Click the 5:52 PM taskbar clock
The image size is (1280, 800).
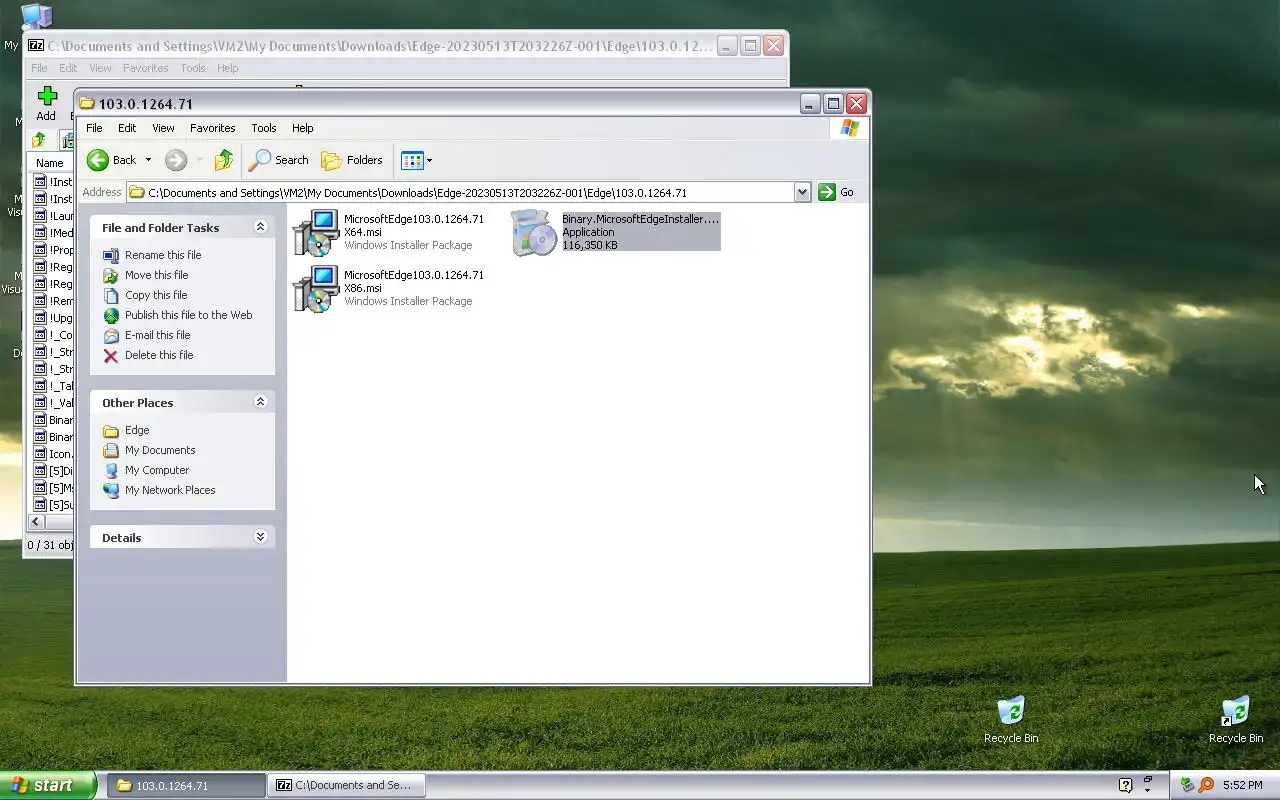pyautogui.click(x=1242, y=785)
